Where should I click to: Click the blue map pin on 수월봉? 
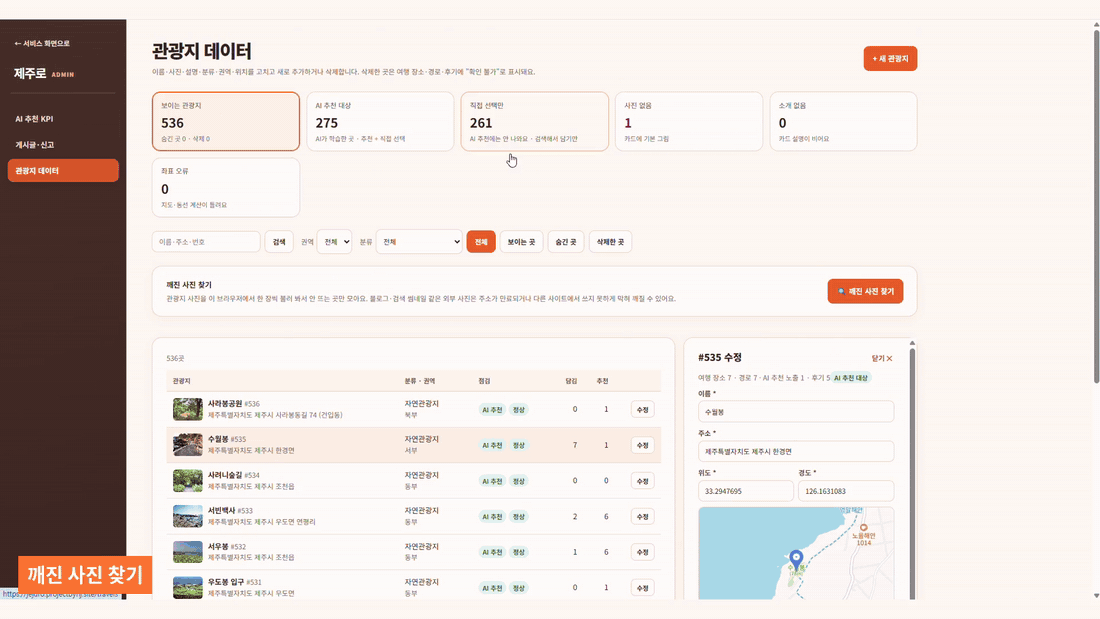point(796,559)
